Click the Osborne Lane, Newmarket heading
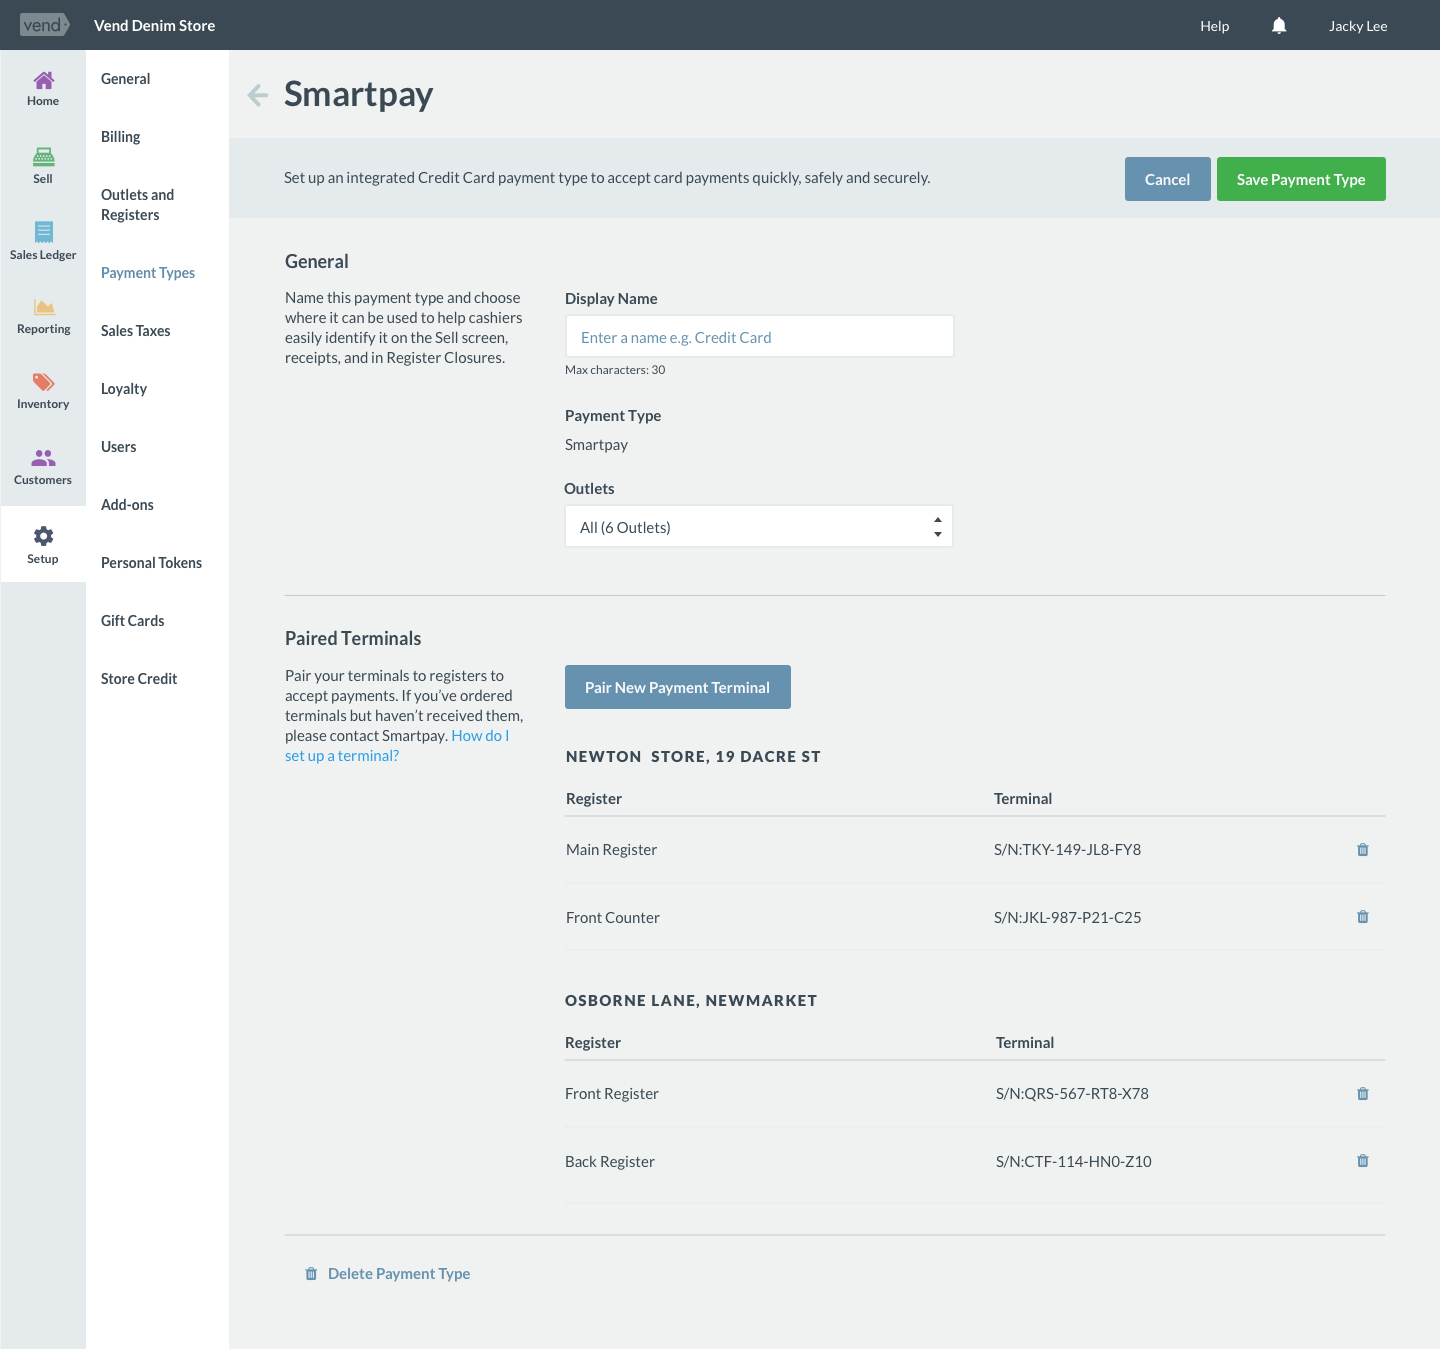1440x1349 pixels. tap(691, 1001)
